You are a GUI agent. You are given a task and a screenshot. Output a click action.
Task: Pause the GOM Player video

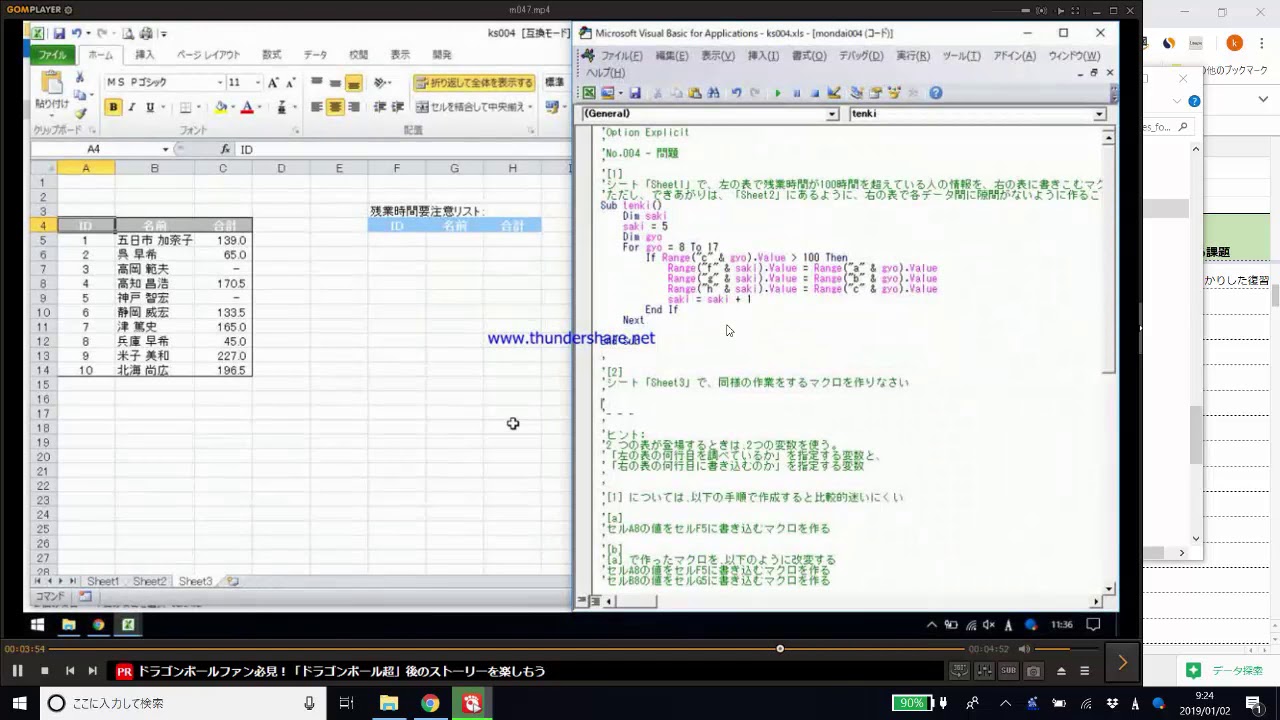pyautogui.click(x=17, y=671)
